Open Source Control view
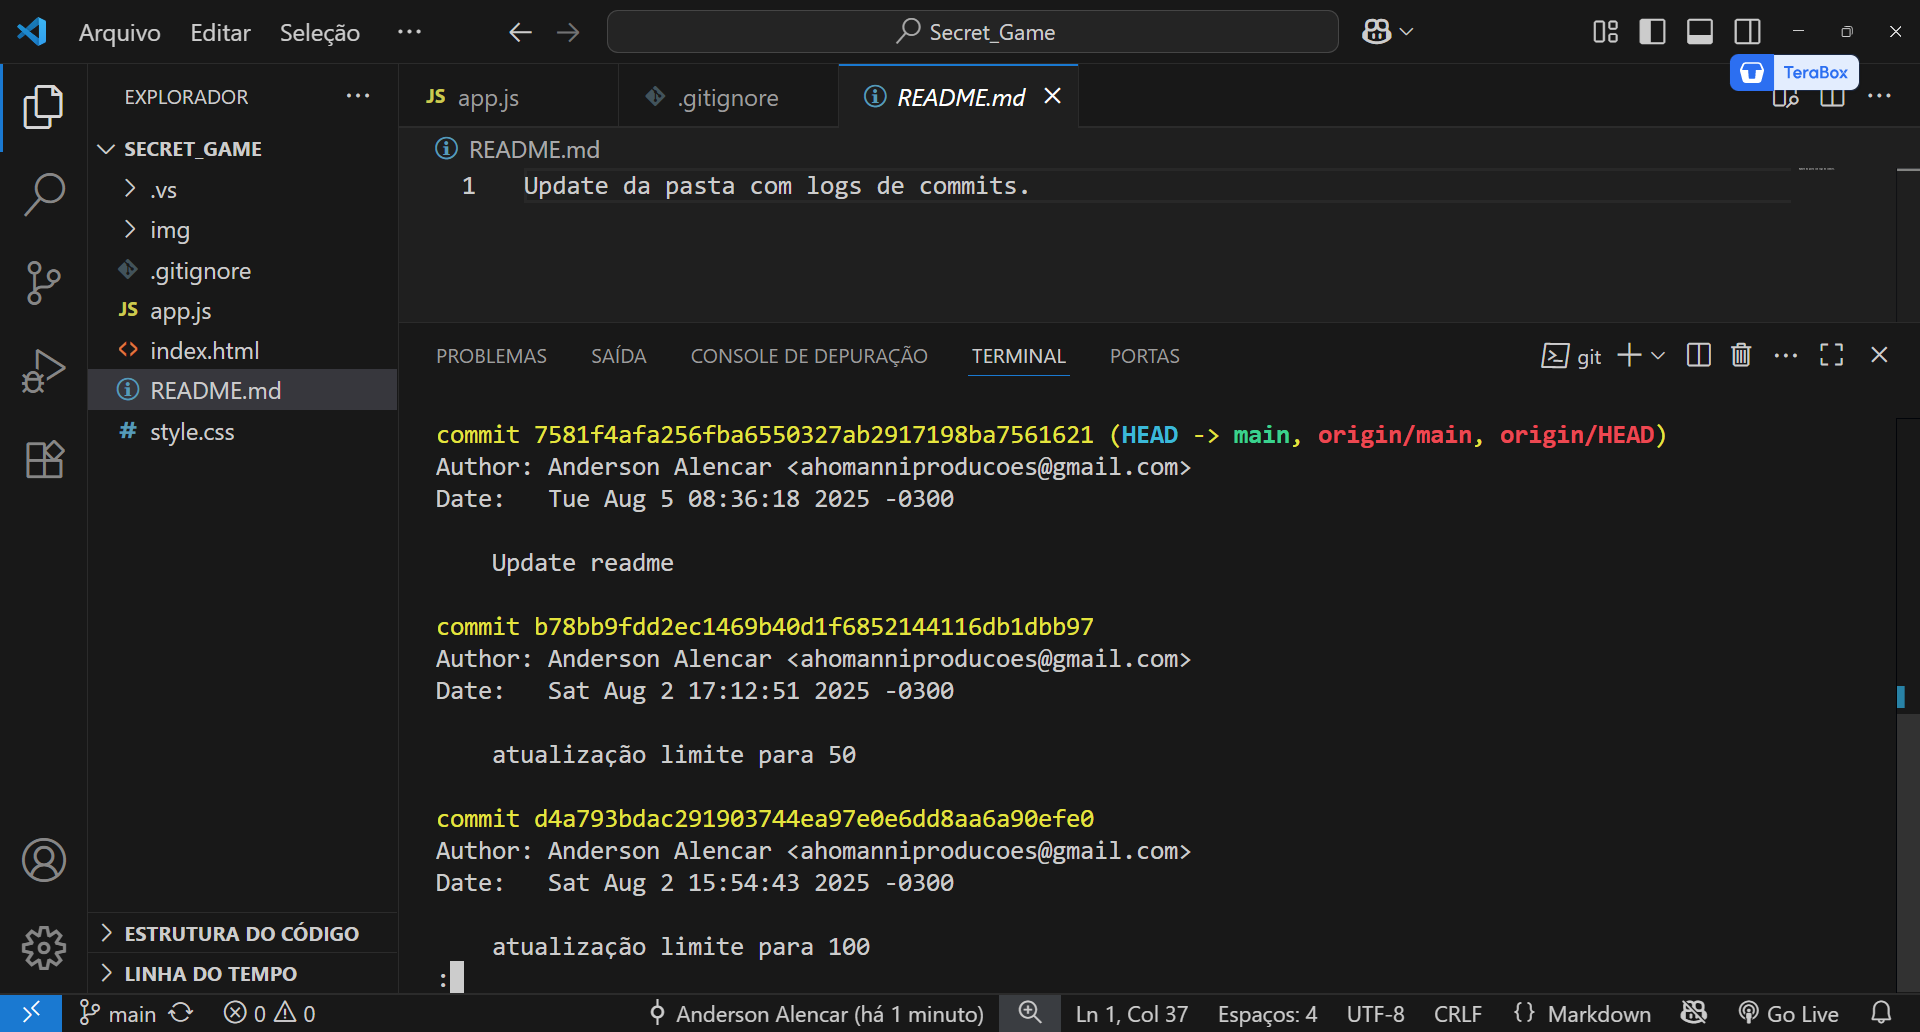Image resolution: width=1920 pixels, height=1032 pixels. [43, 283]
